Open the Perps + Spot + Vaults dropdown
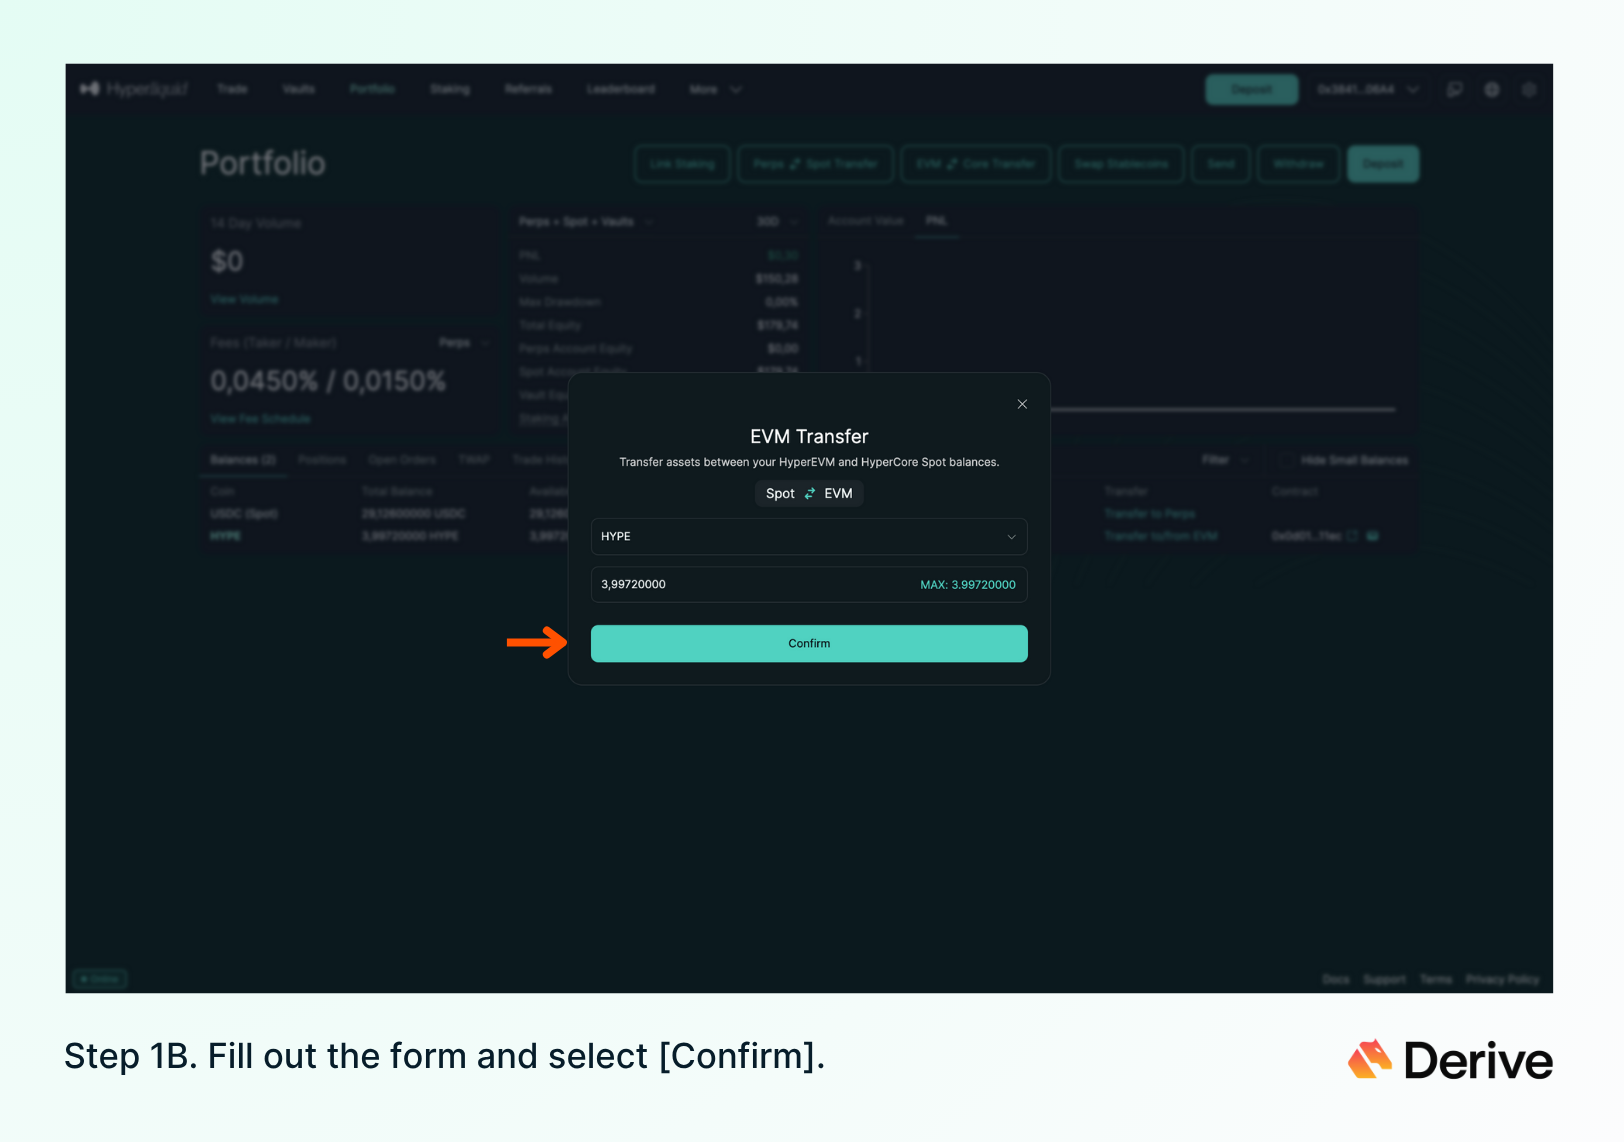Image resolution: width=1624 pixels, height=1142 pixels. point(585,222)
